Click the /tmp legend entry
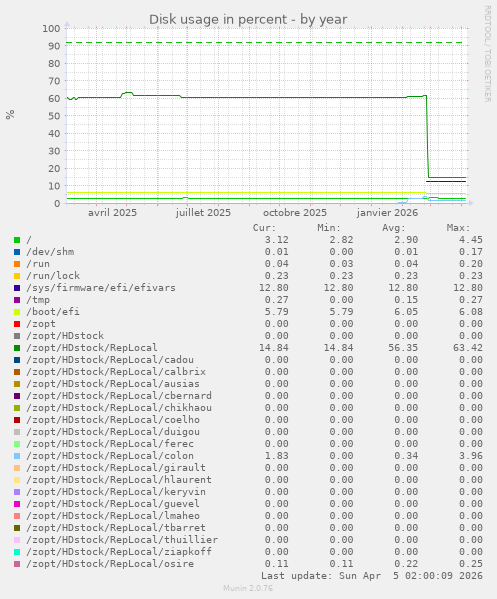The height and width of the screenshot is (599, 497). tap(38, 300)
